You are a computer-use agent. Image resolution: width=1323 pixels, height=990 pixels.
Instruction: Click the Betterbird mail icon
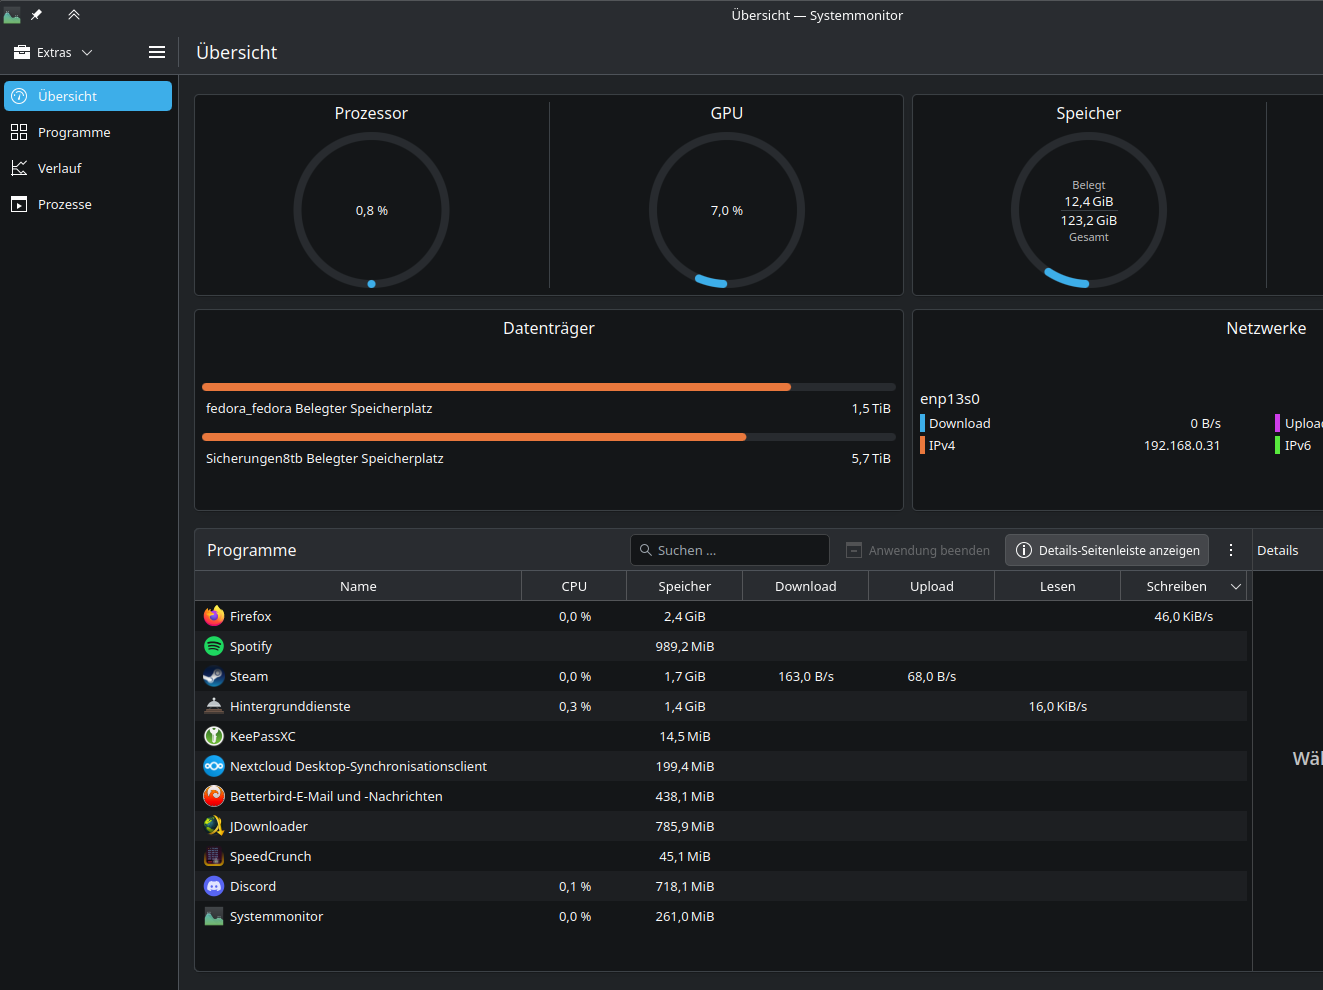pyautogui.click(x=214, y=796)
